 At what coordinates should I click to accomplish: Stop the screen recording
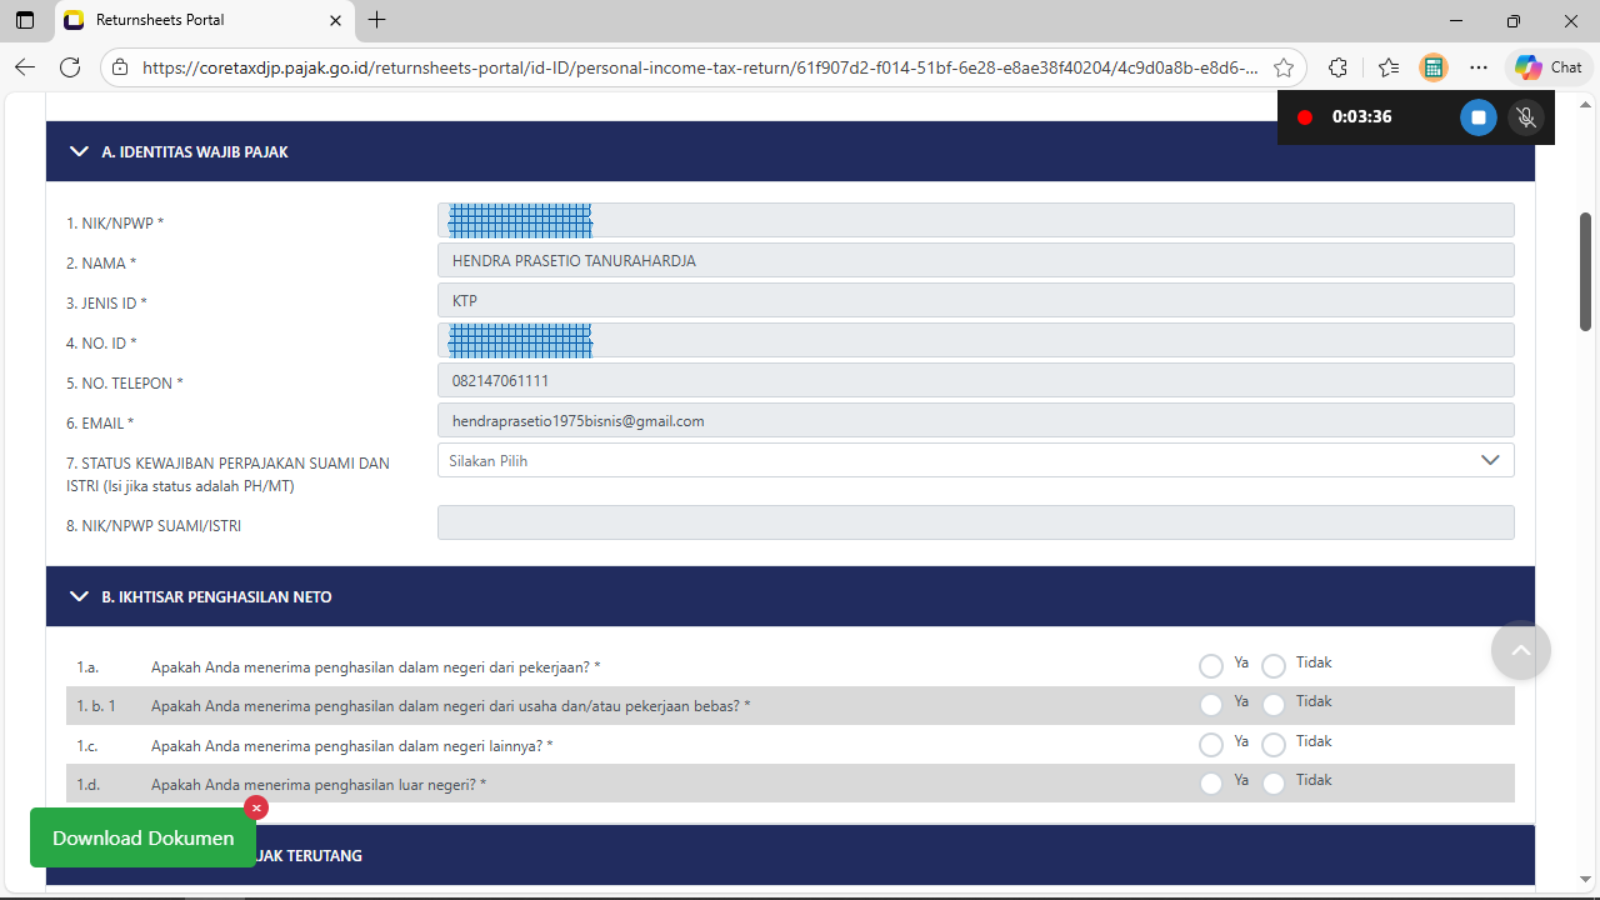point(1478,117)
